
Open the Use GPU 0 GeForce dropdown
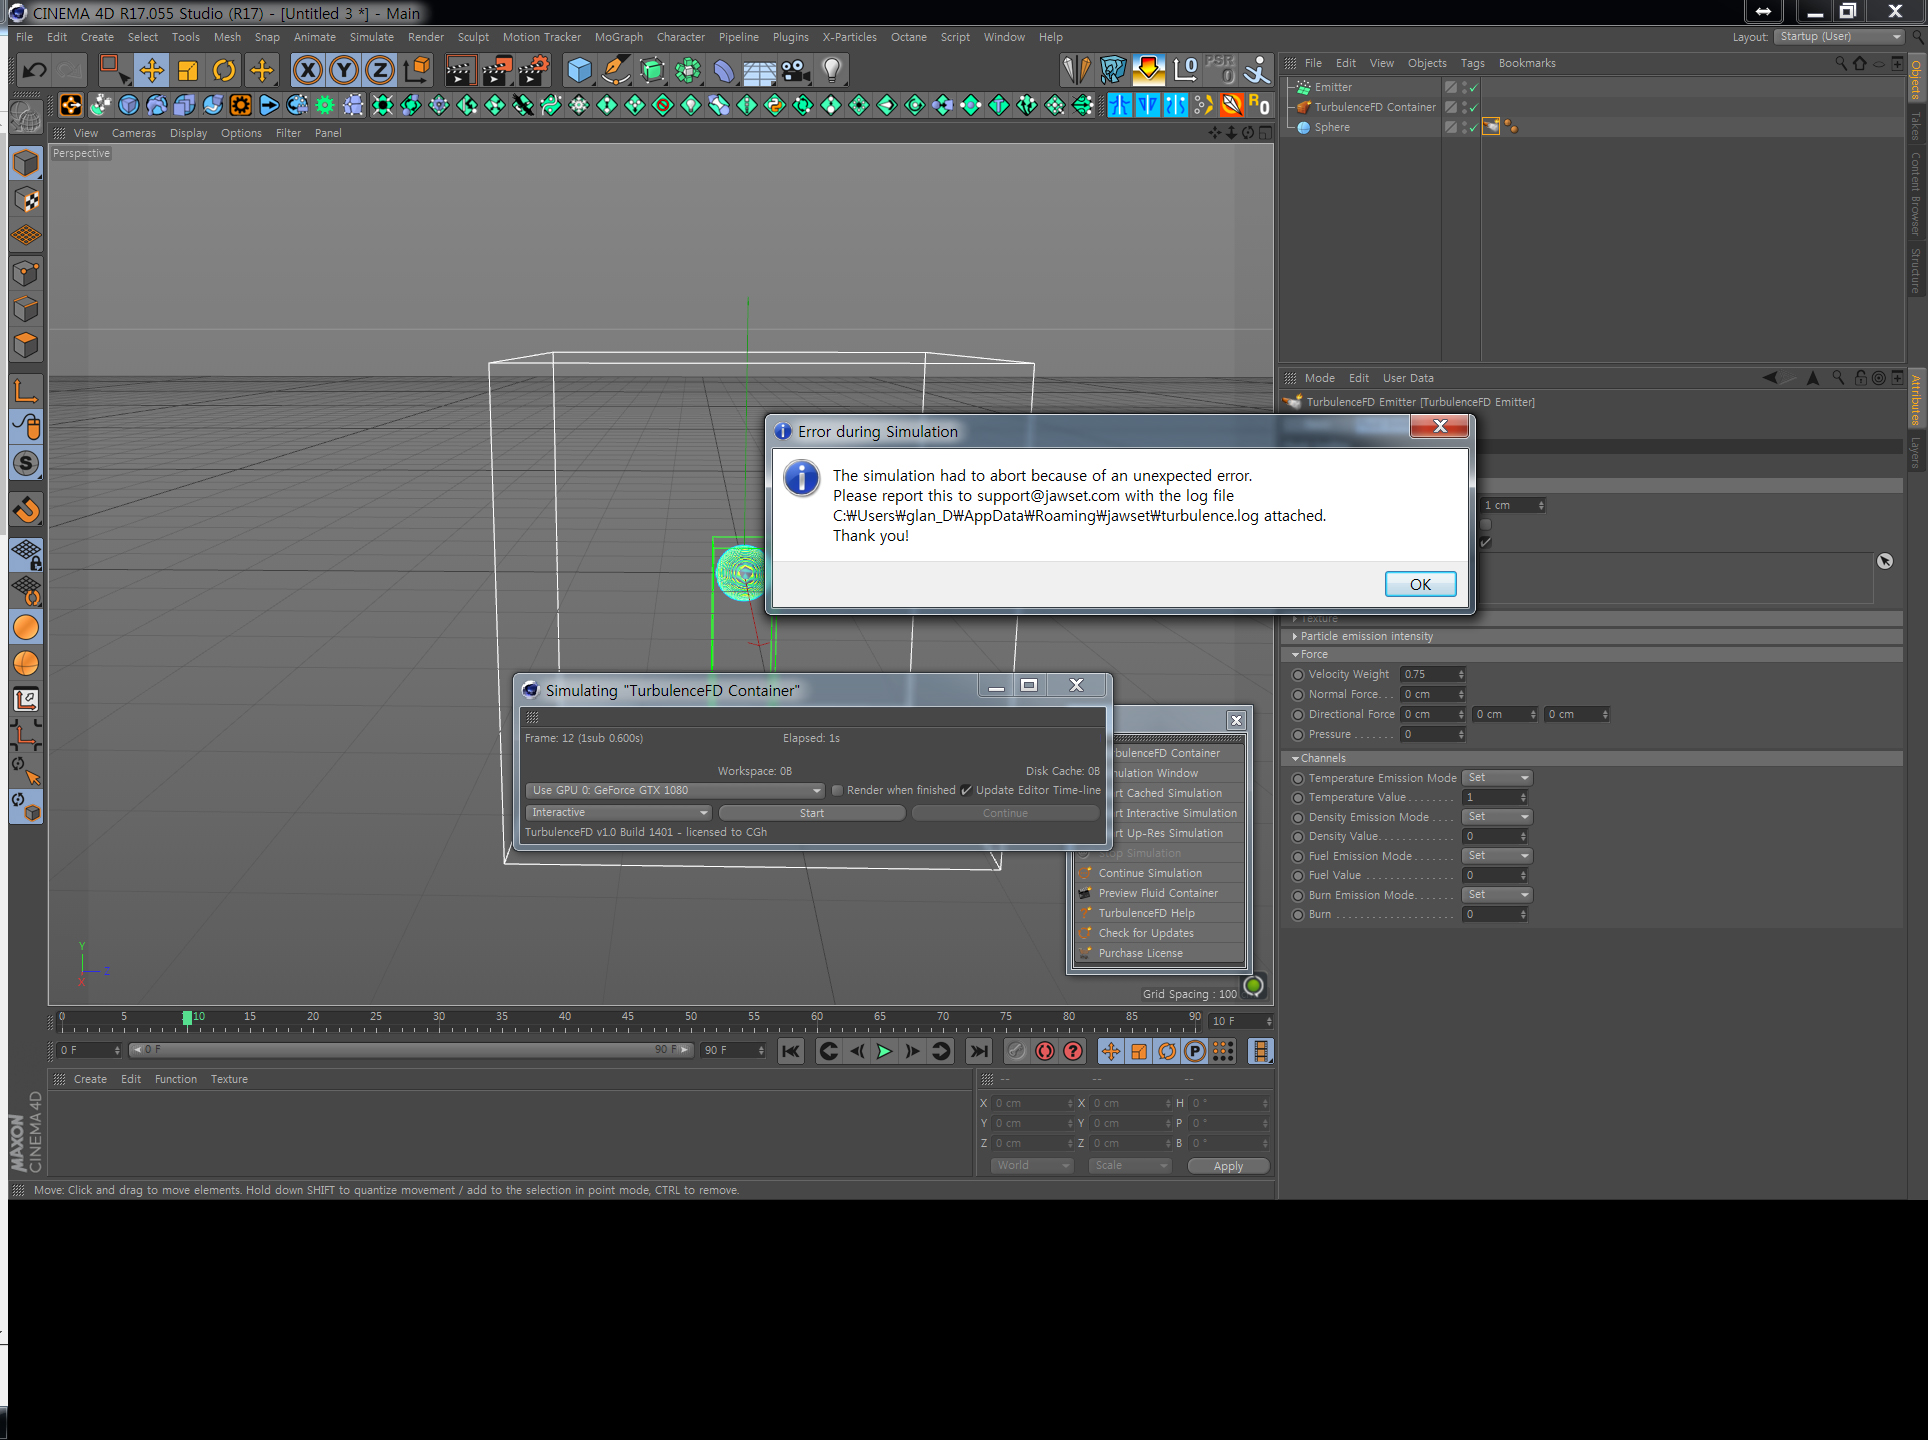tap(675, 790)
